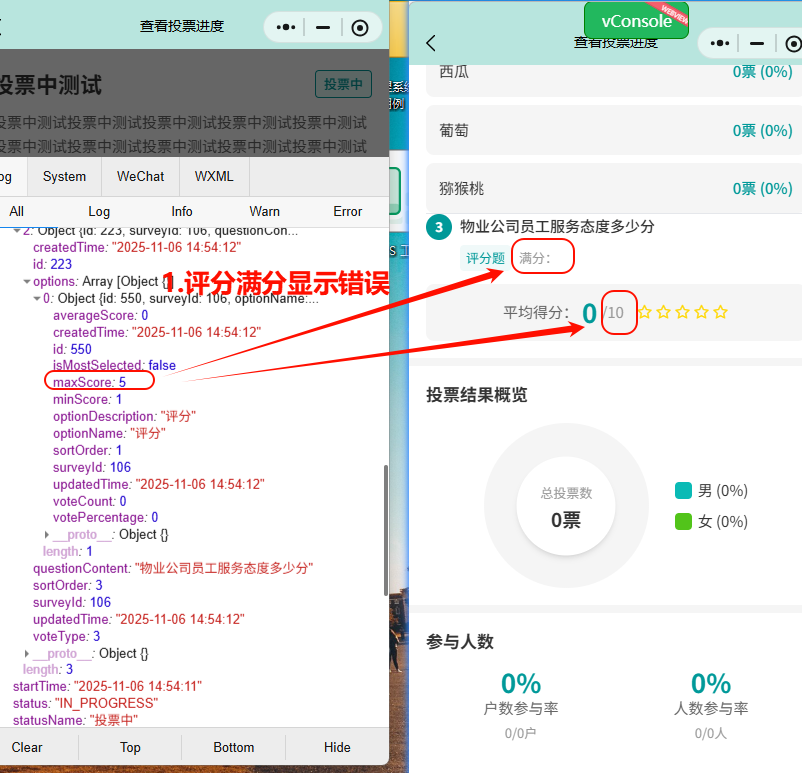Expand the __proto__ node above "length: 1"
Screen dimensions: 802x773
47,535
